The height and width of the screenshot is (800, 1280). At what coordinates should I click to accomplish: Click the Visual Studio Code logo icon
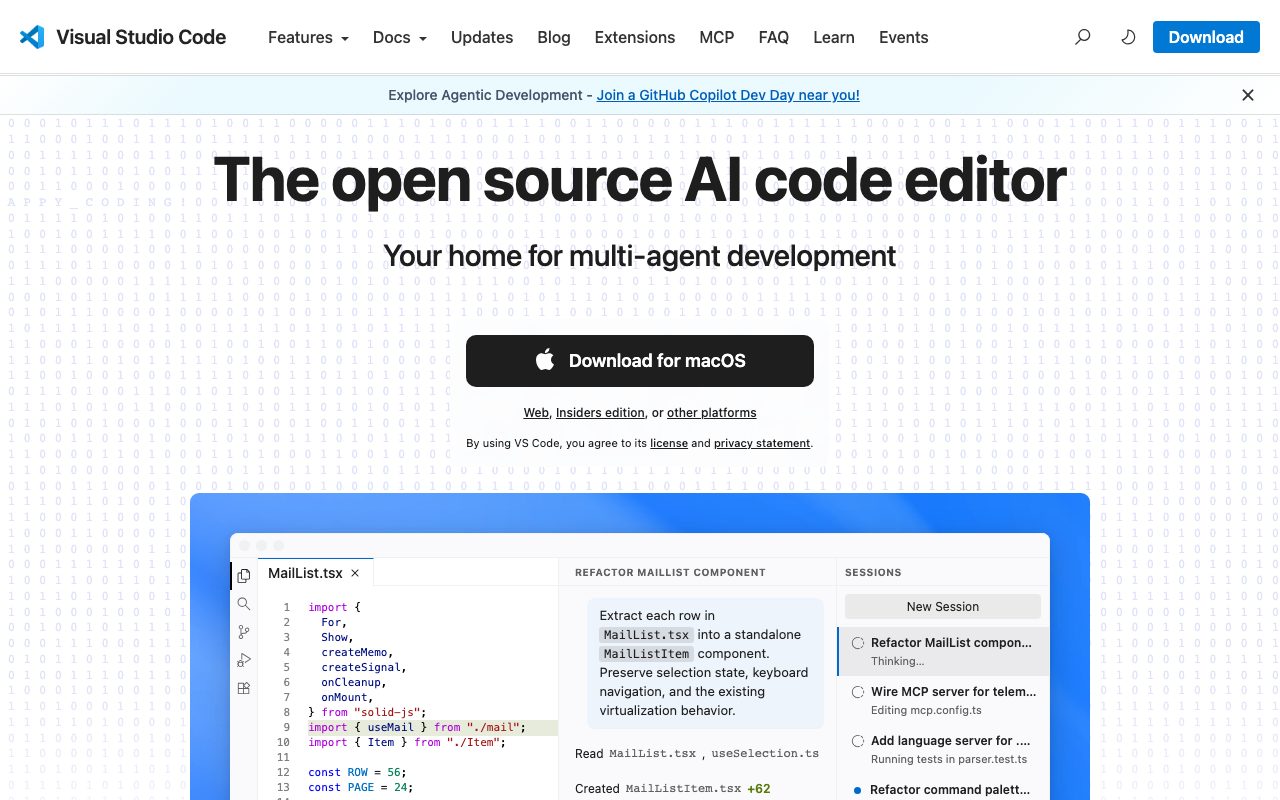(x=32, y=37)
